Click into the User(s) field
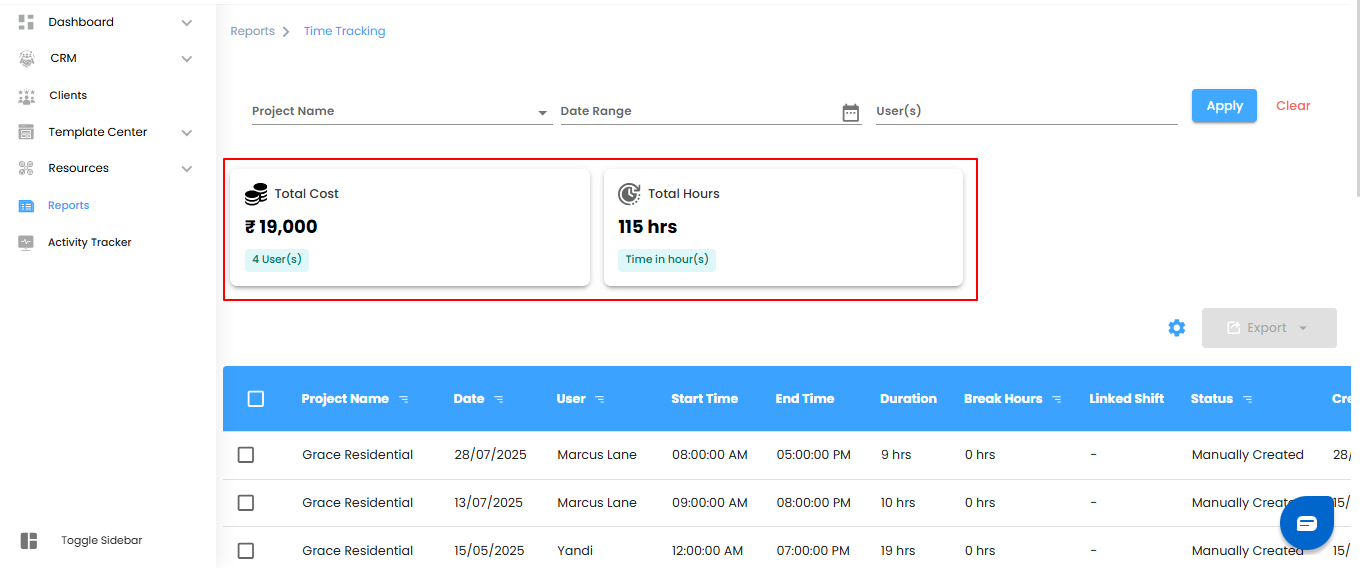 tap(1026, 112)
